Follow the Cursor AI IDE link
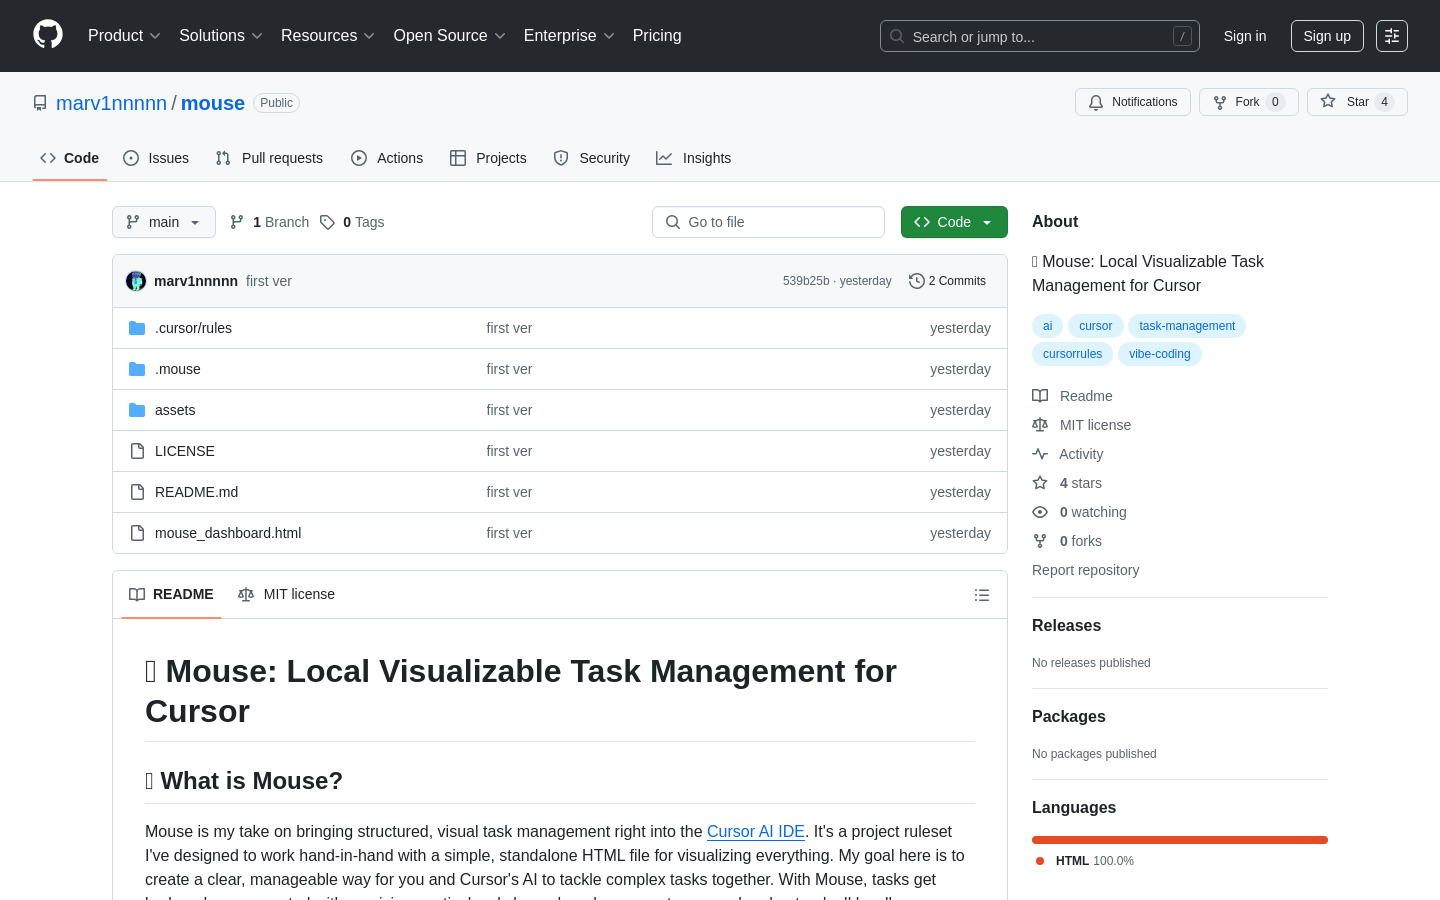 coord(756,831)
